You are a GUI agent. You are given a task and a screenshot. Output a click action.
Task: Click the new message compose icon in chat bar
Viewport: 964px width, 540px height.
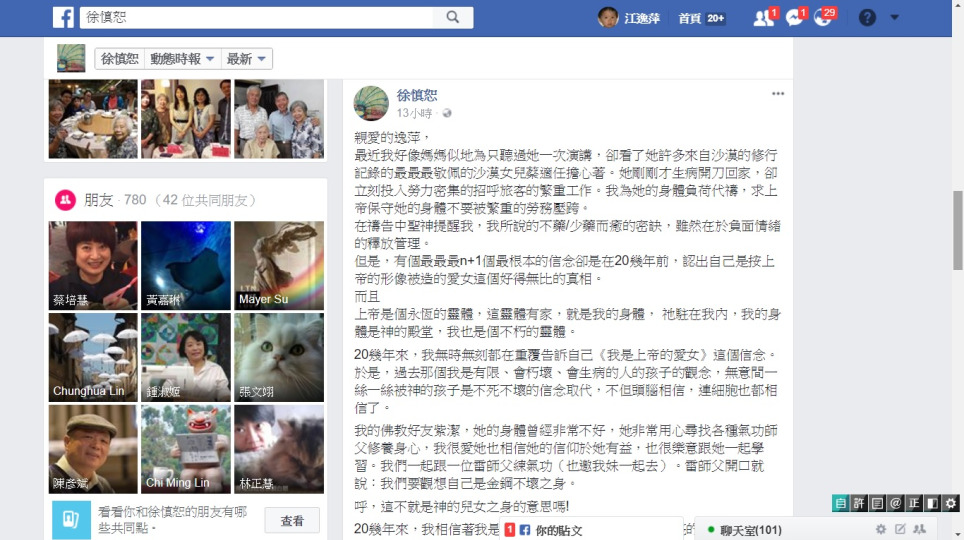[900, 529]
